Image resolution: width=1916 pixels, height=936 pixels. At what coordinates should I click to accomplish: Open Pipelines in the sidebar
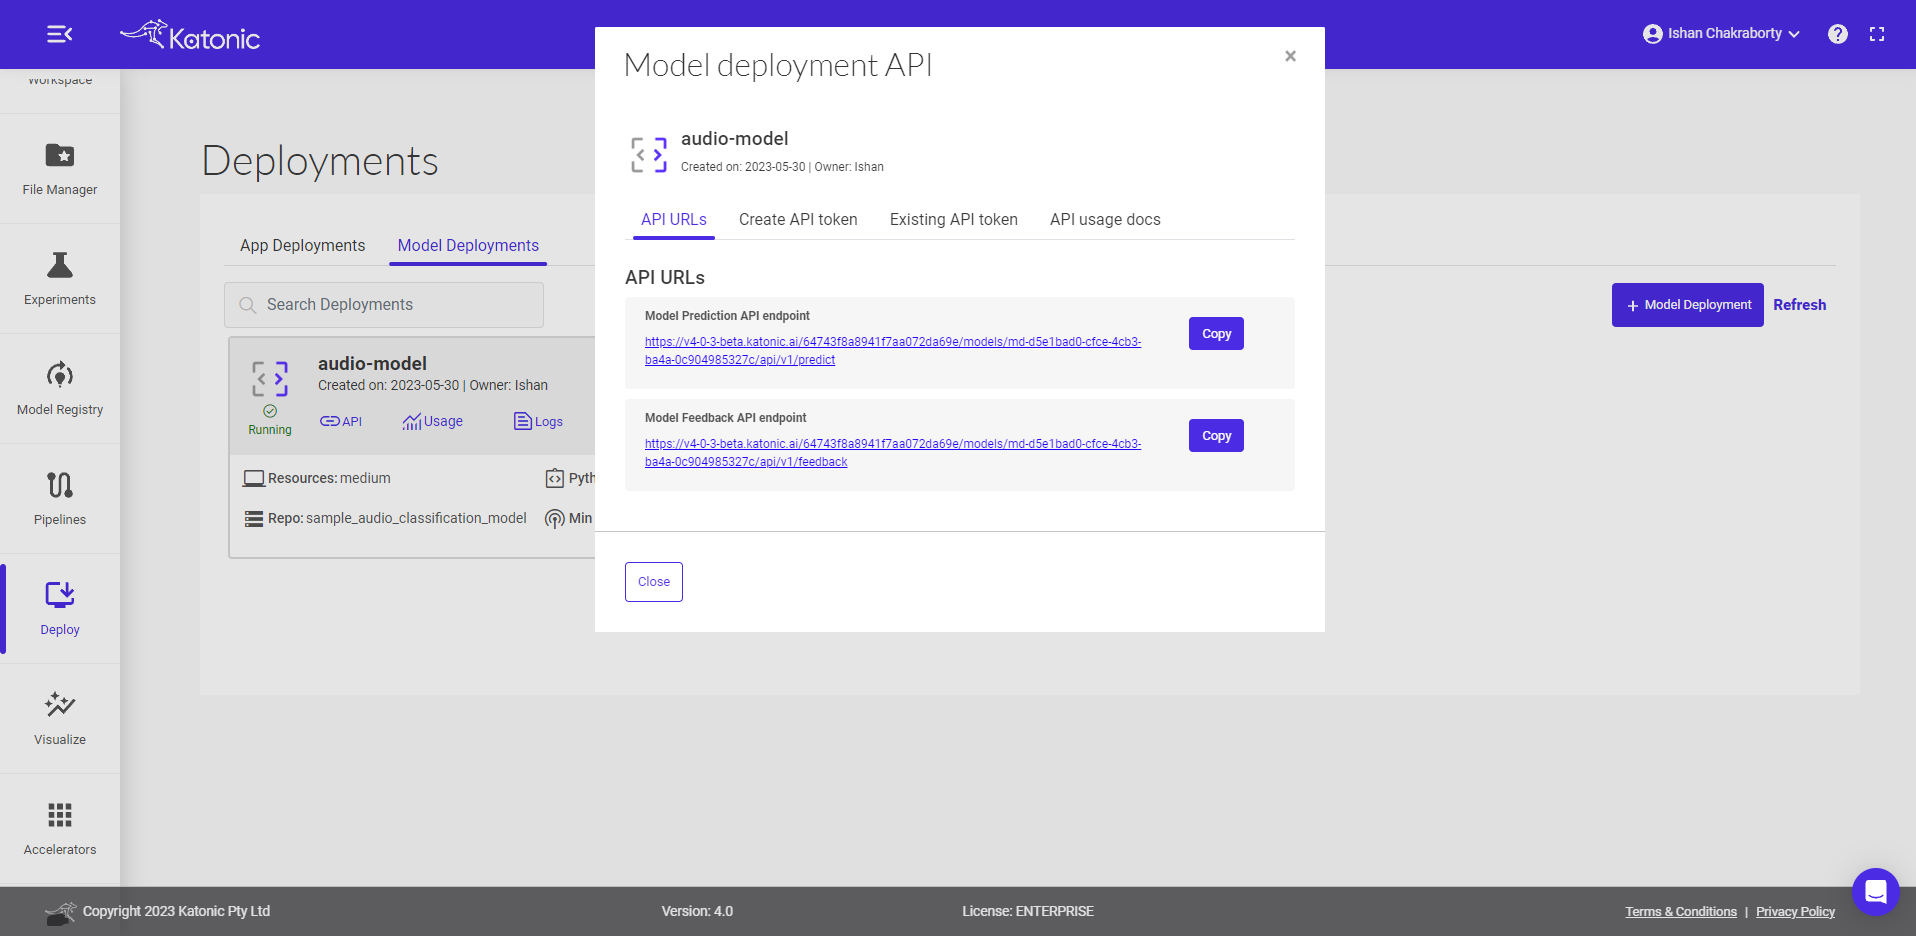click(x=60, y=498)
